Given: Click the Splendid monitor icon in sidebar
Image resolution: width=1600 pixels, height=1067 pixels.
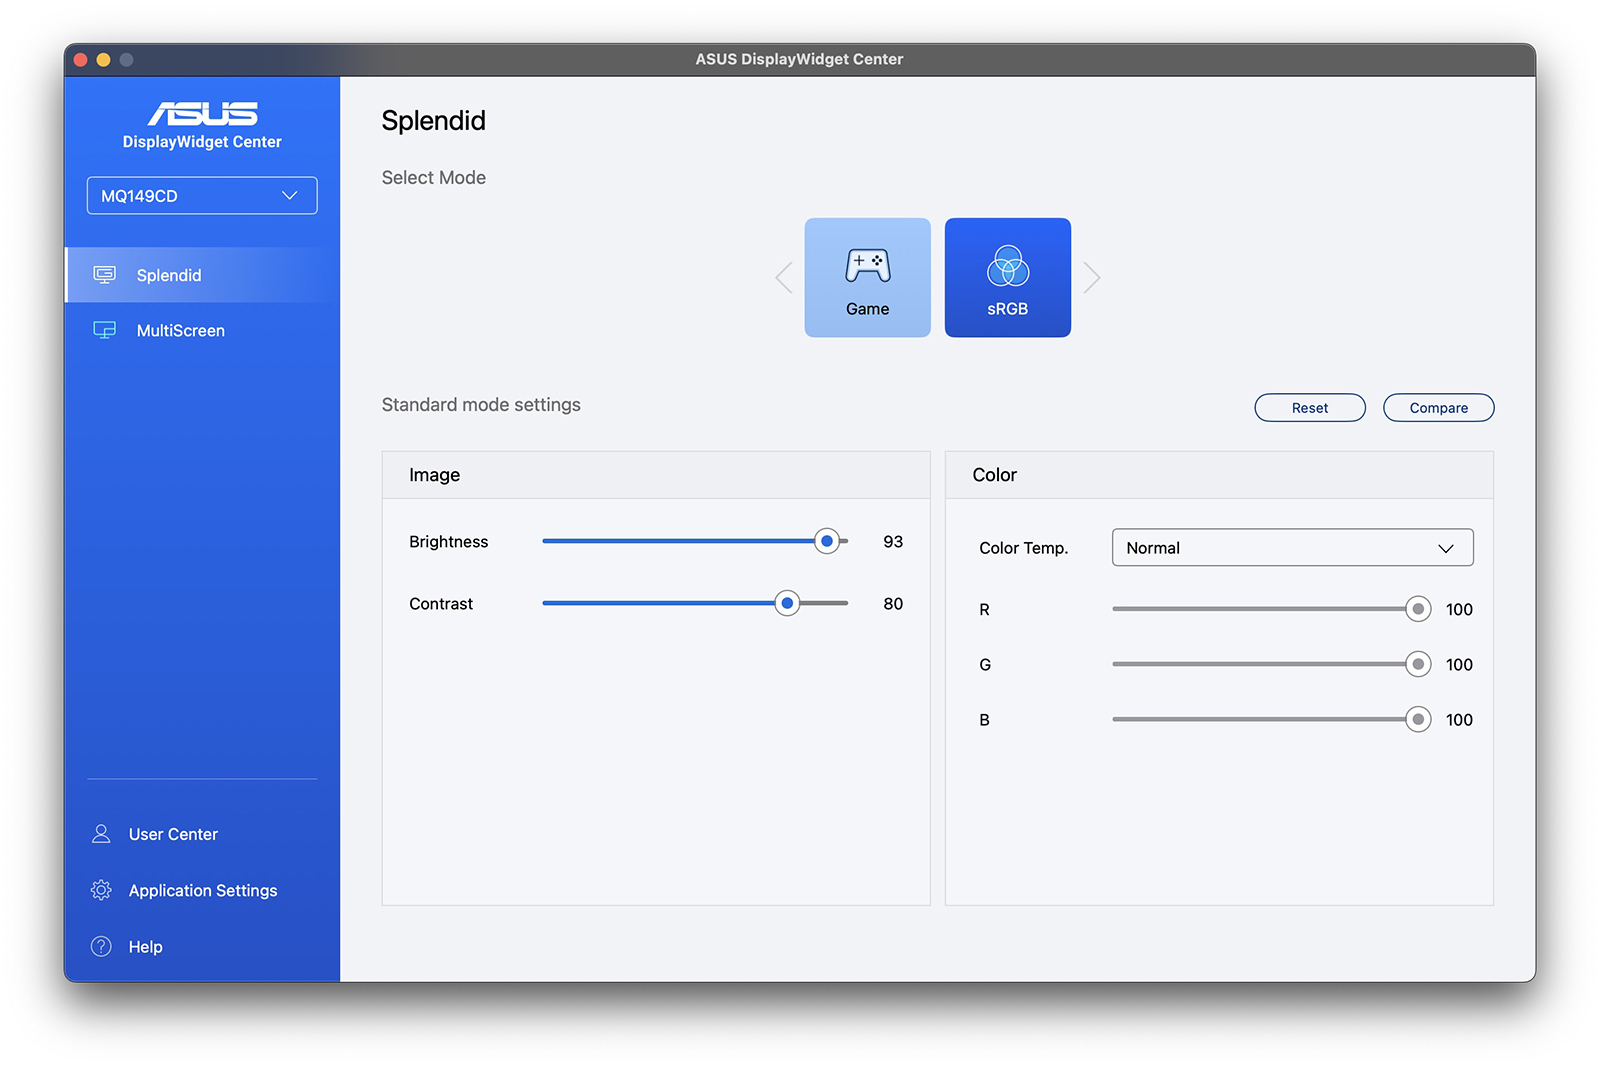Looking at the screenshot, I should 104,275.
